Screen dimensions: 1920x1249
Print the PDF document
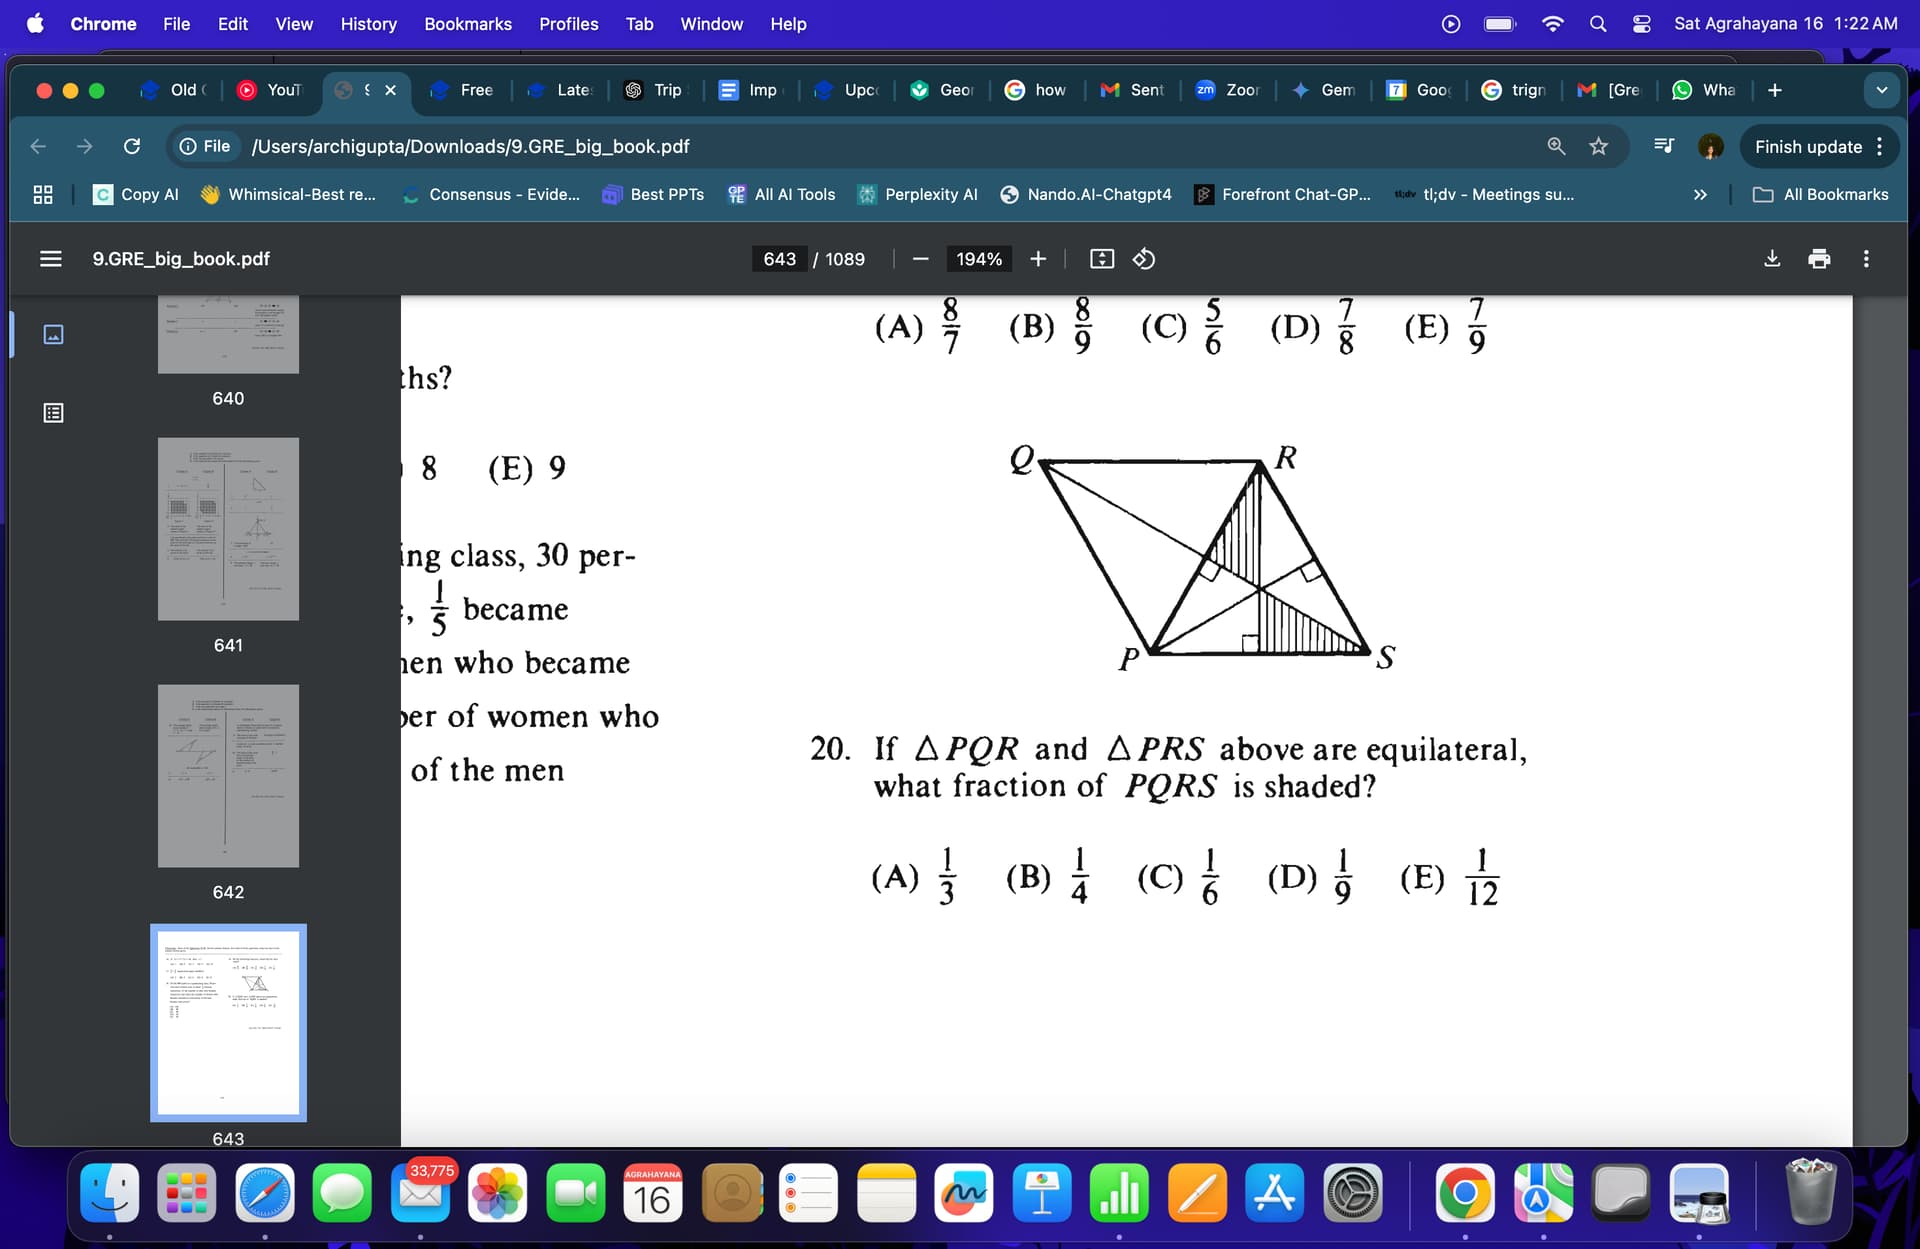click(1819, 259)
